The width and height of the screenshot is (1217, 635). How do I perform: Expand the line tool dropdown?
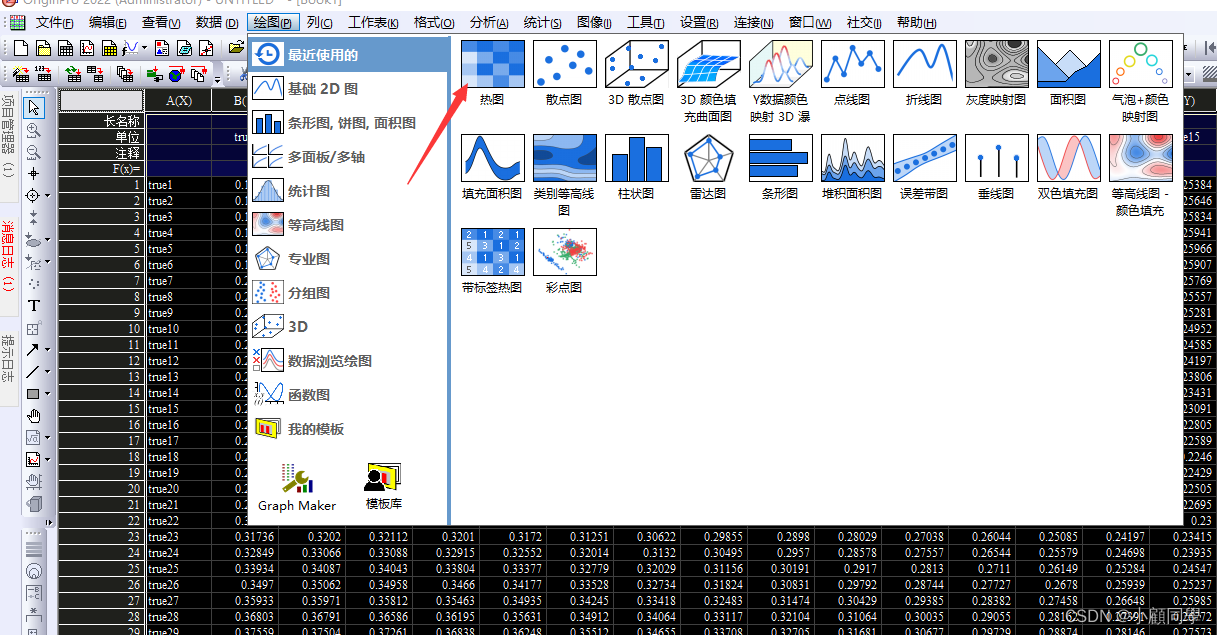point(47,372)
